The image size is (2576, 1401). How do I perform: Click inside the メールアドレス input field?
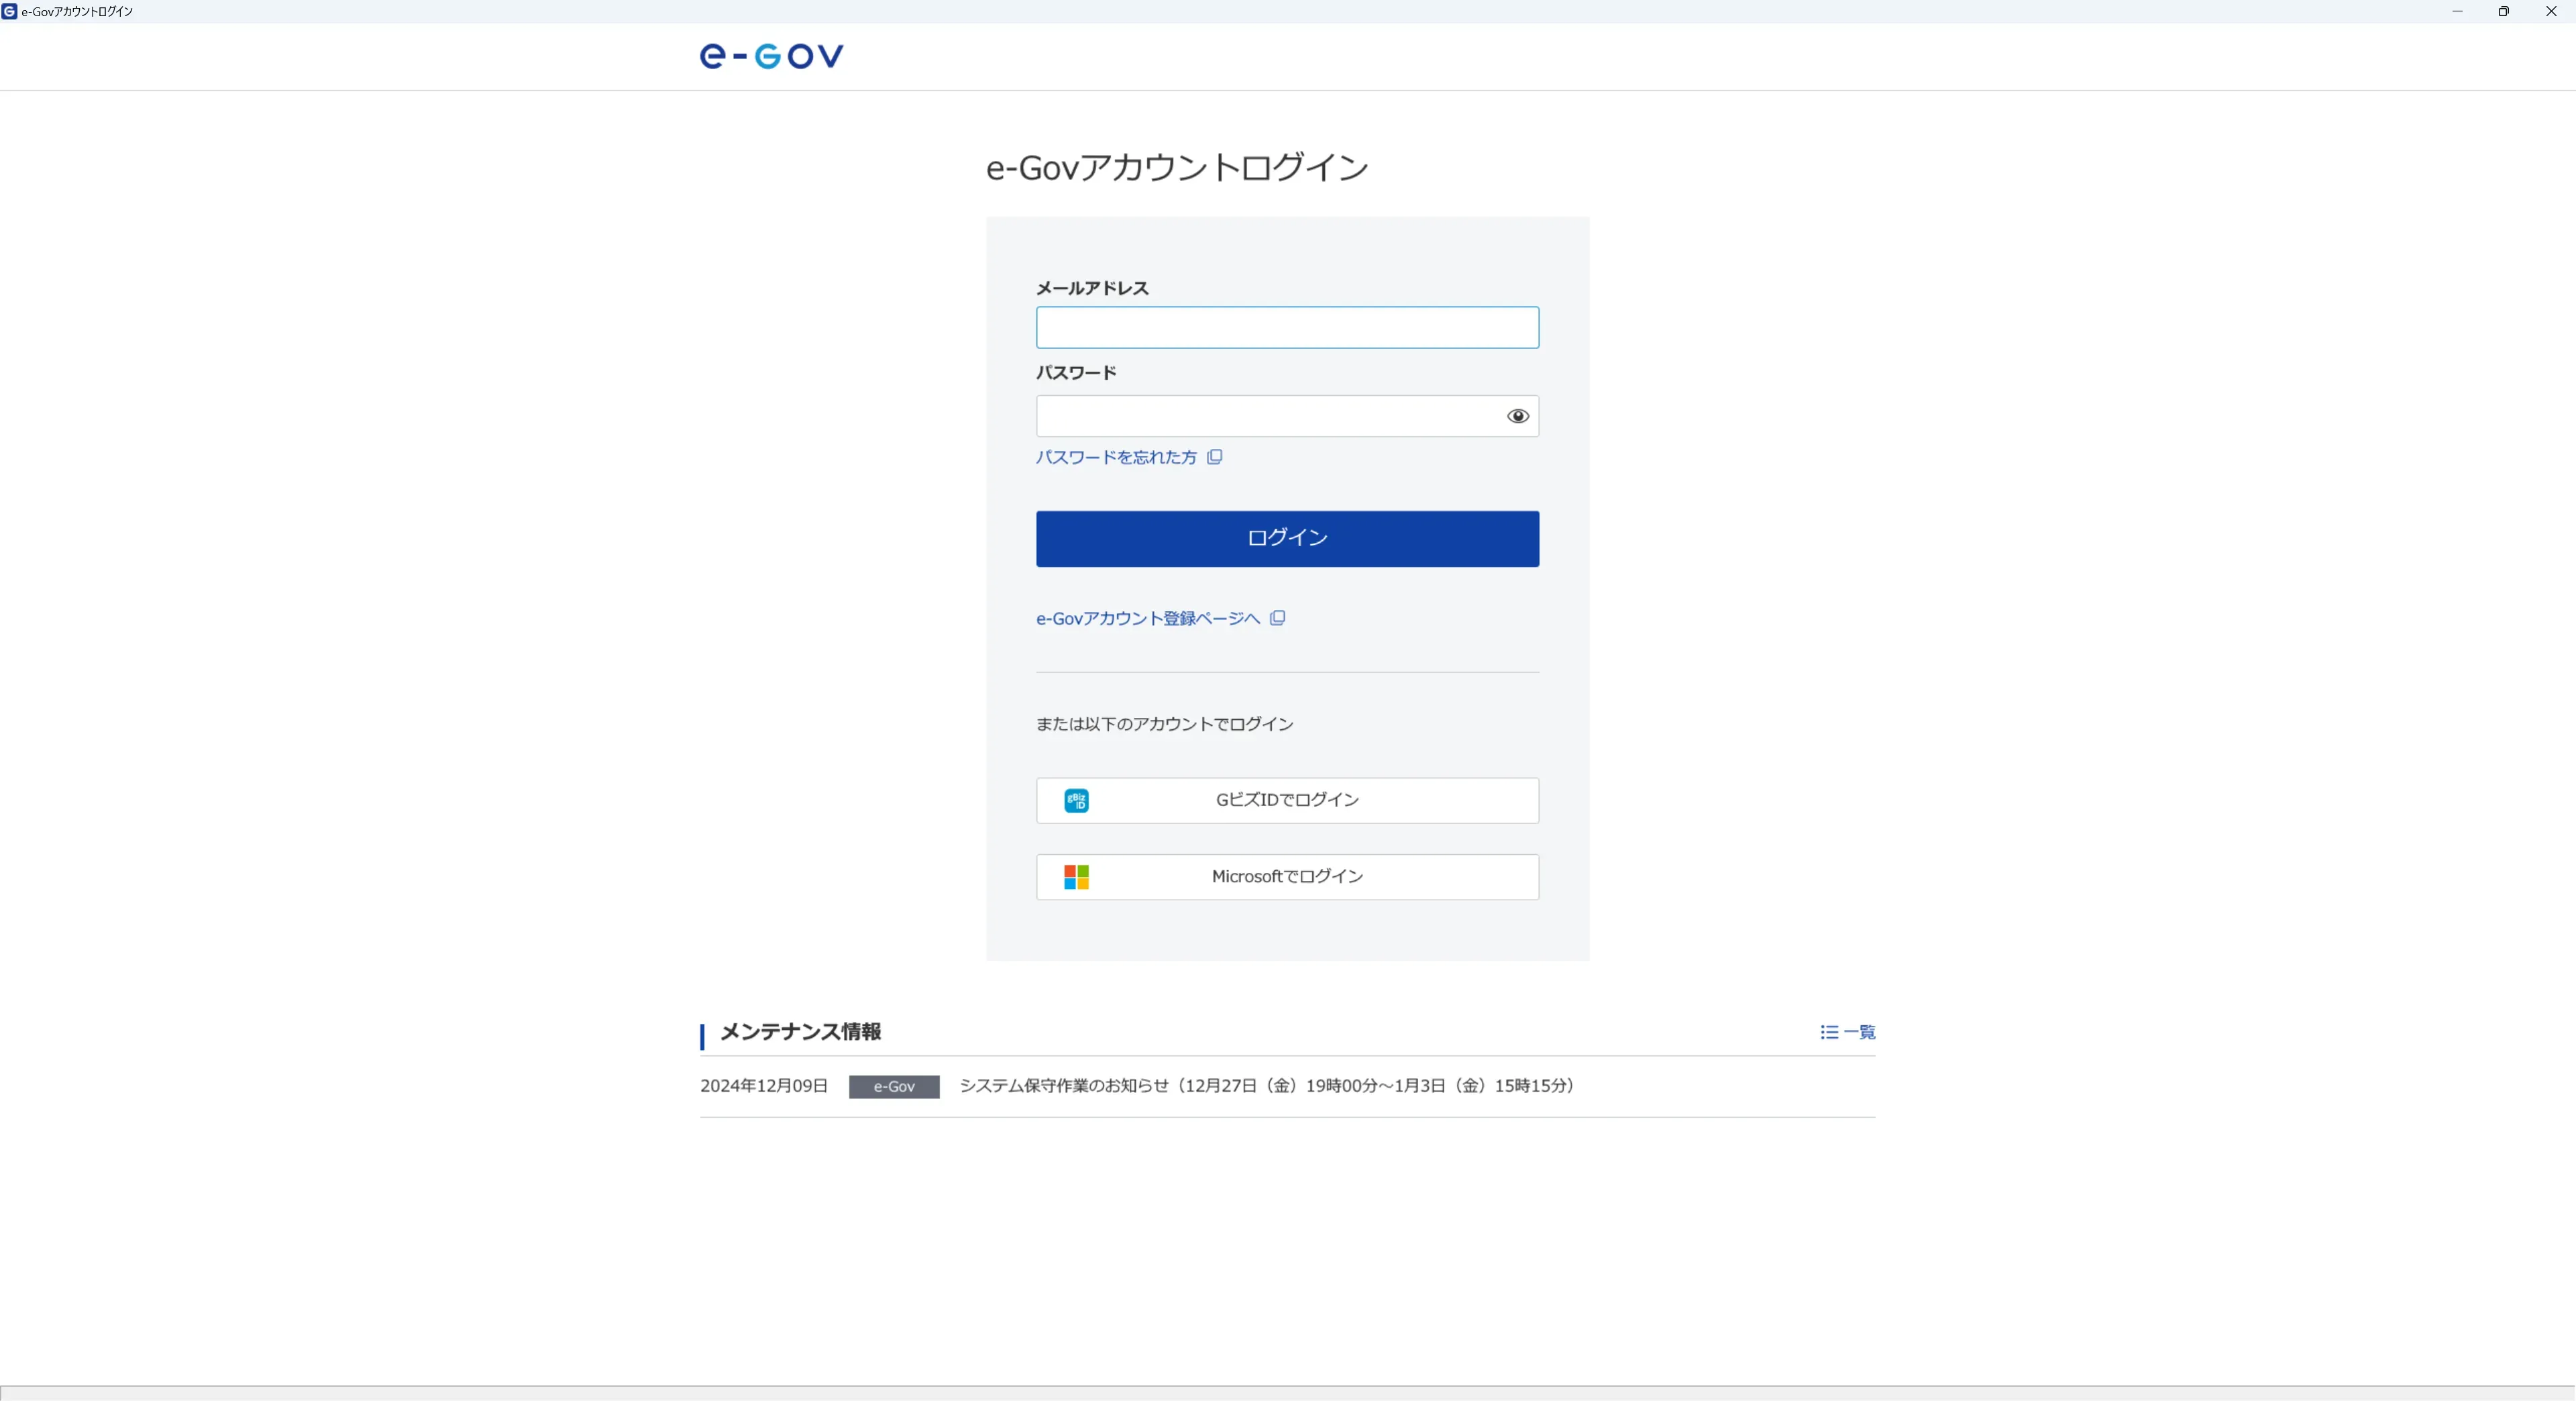point(1286,327)
